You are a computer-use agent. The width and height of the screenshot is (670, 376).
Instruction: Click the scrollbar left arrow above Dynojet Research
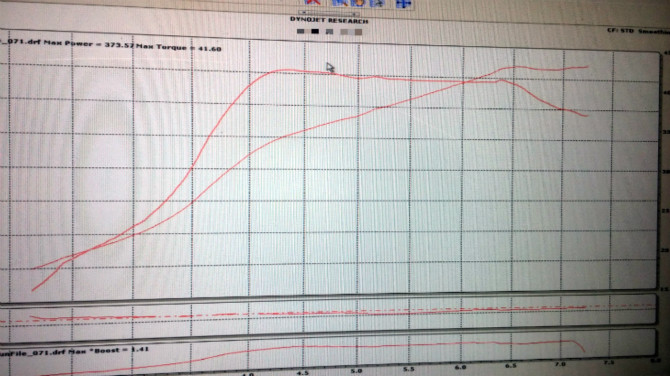click(x=304, y=12)
